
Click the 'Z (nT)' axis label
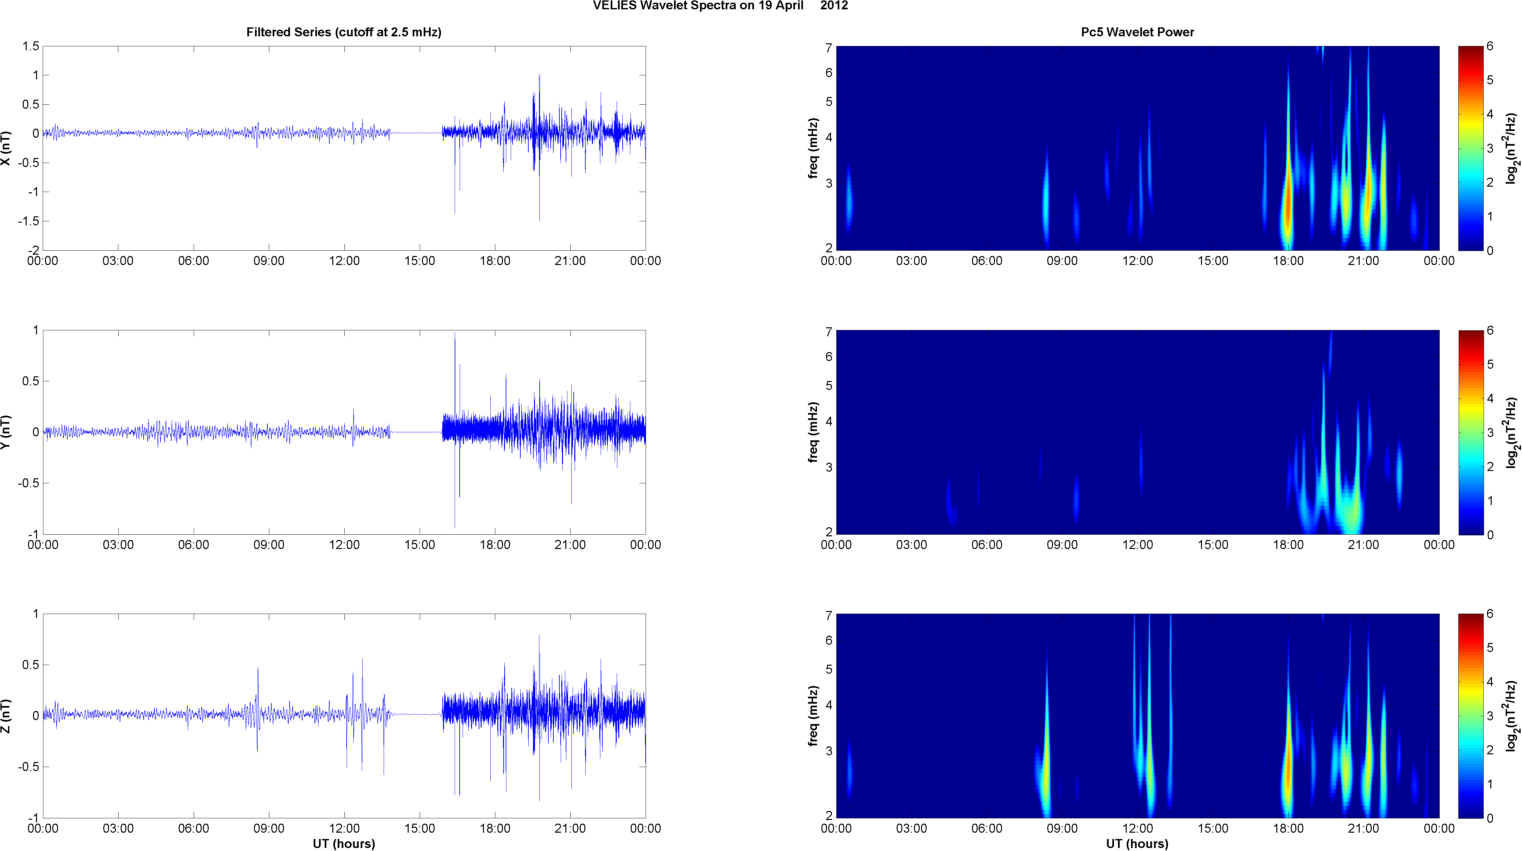pos(6,716)
